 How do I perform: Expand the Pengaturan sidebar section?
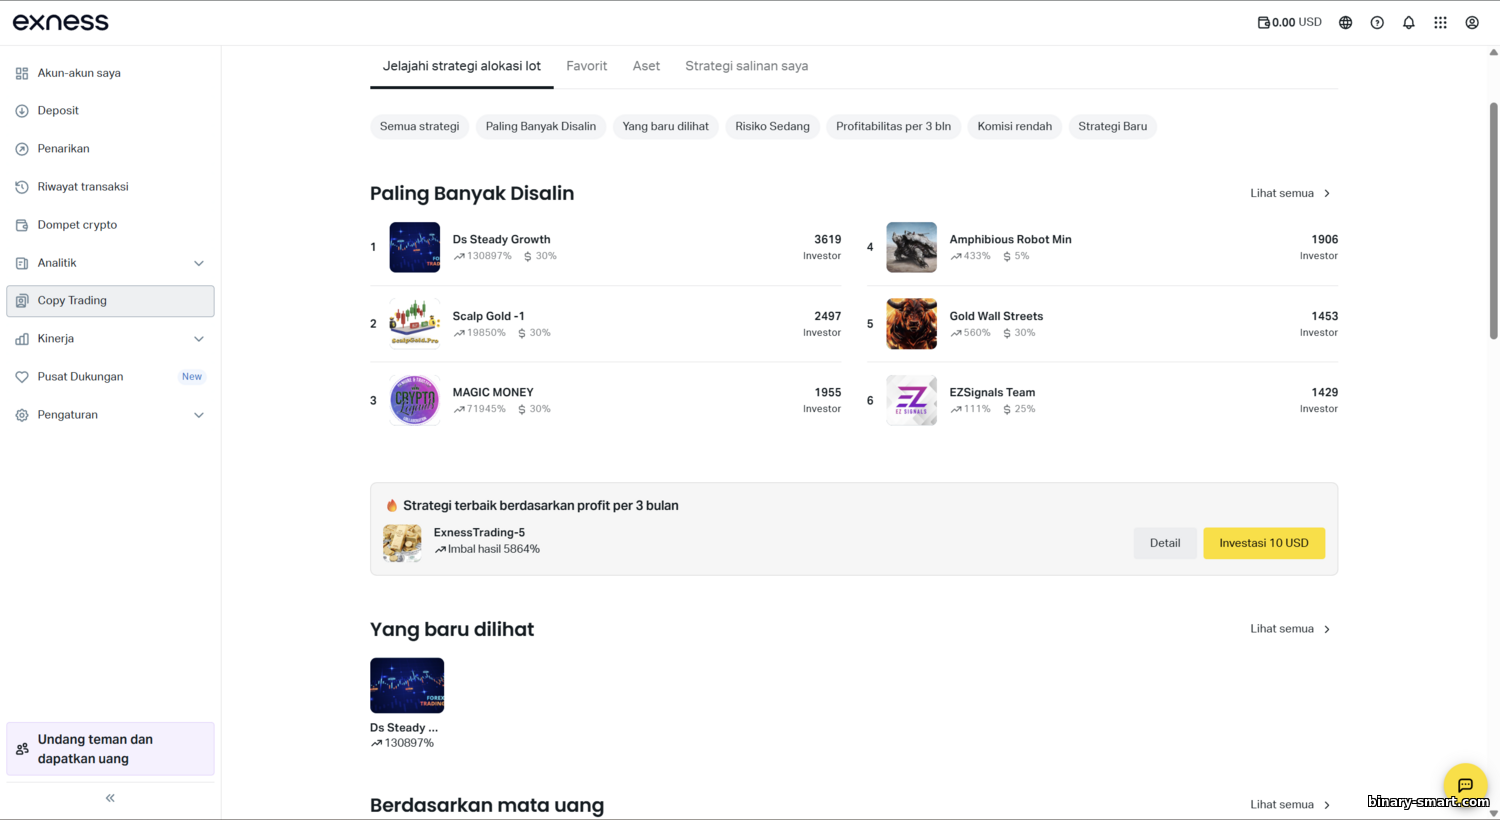[198, 415]
